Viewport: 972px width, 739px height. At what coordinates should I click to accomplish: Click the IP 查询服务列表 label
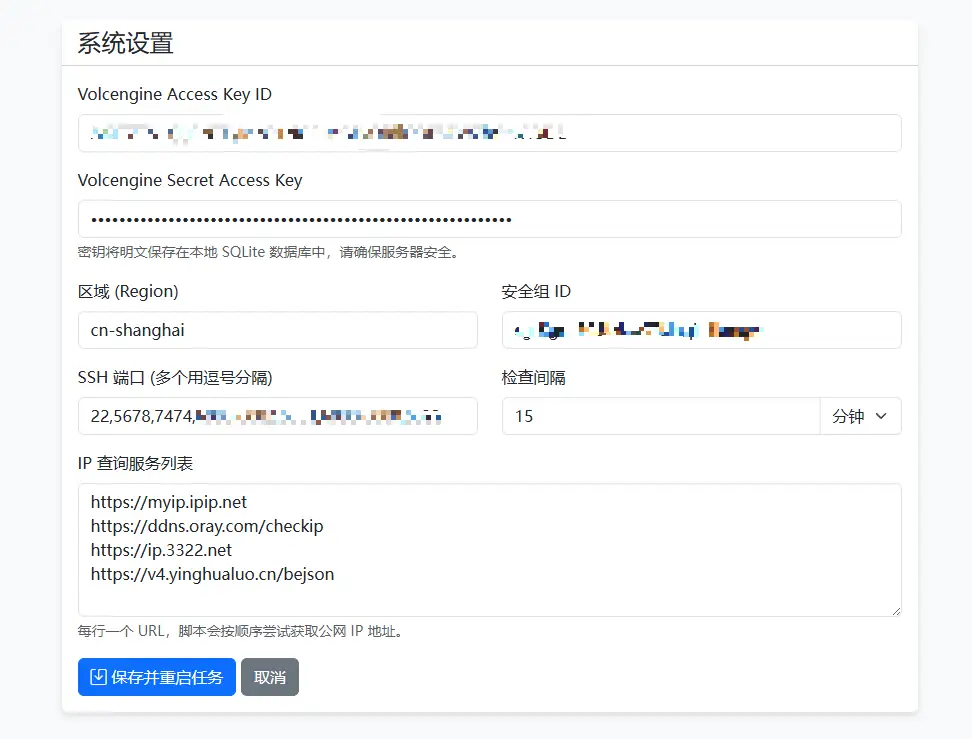coord(135,463)
